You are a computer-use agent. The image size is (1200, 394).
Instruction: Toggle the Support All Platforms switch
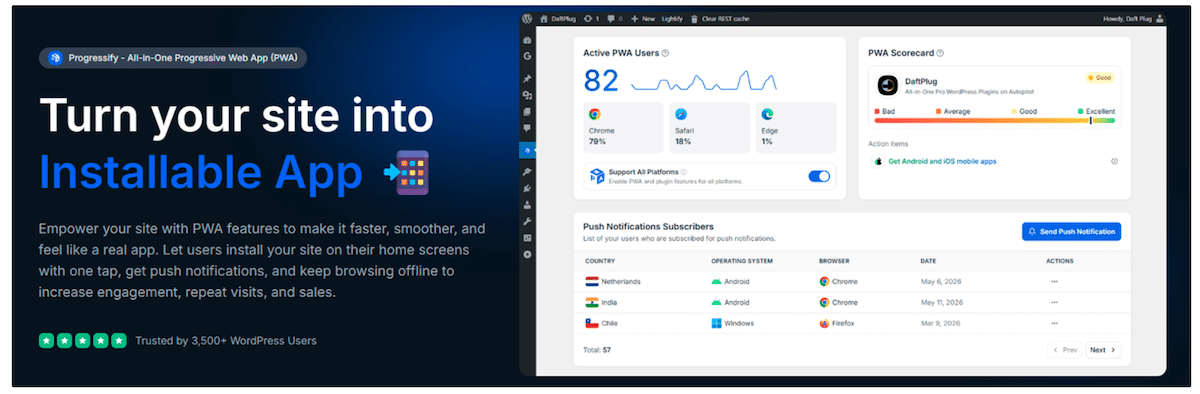819,176
